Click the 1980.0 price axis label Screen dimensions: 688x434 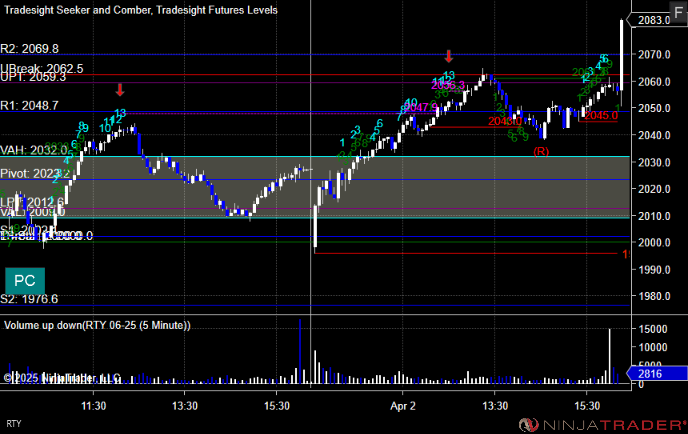pyautogui.click(x=654, y=297)
